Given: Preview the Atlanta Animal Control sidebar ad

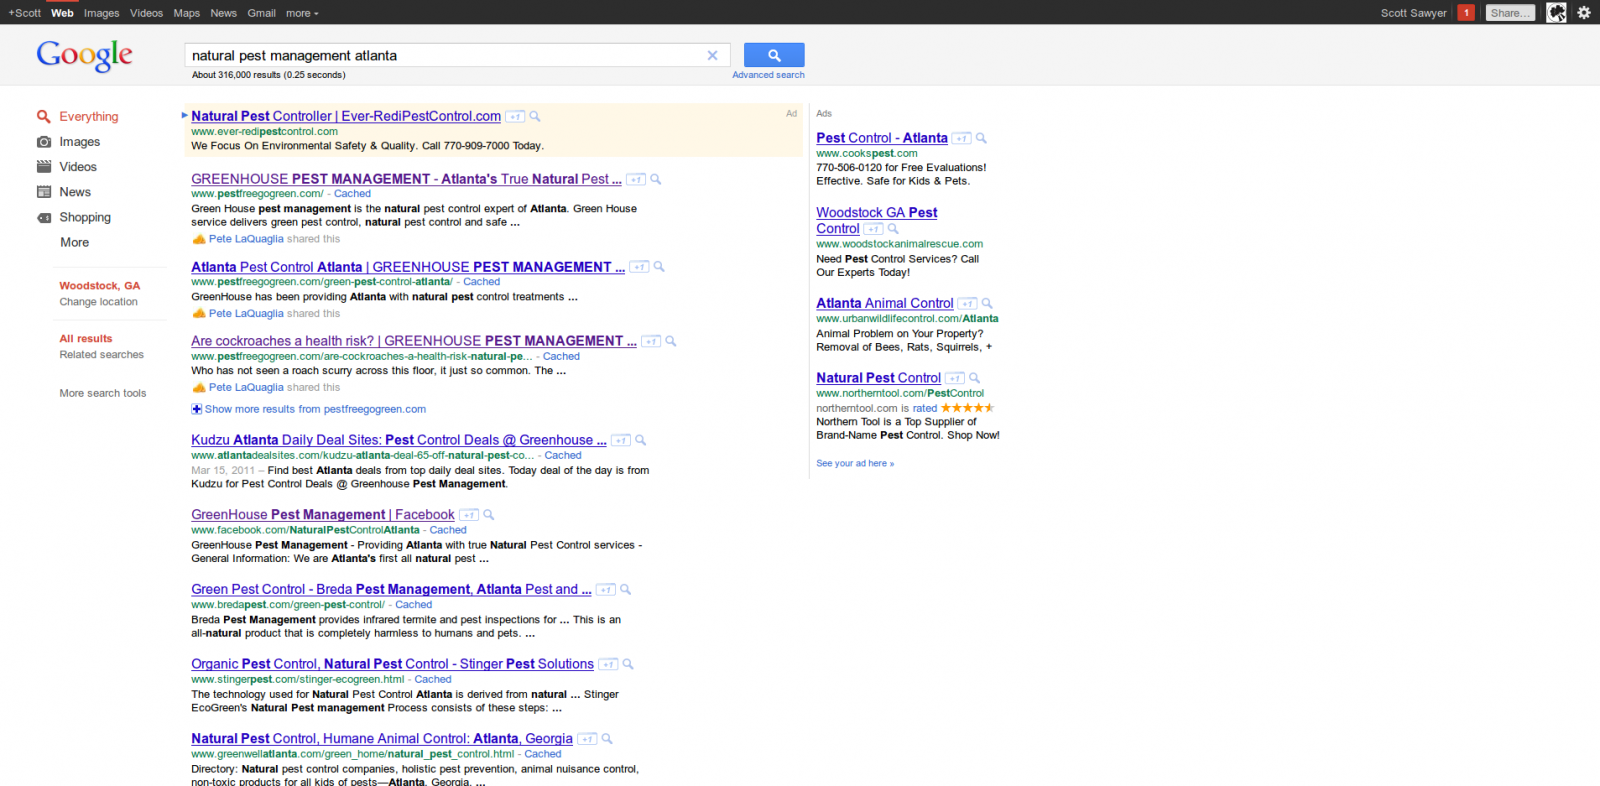Looking at the screenshot, I should (x=987, y=303).
